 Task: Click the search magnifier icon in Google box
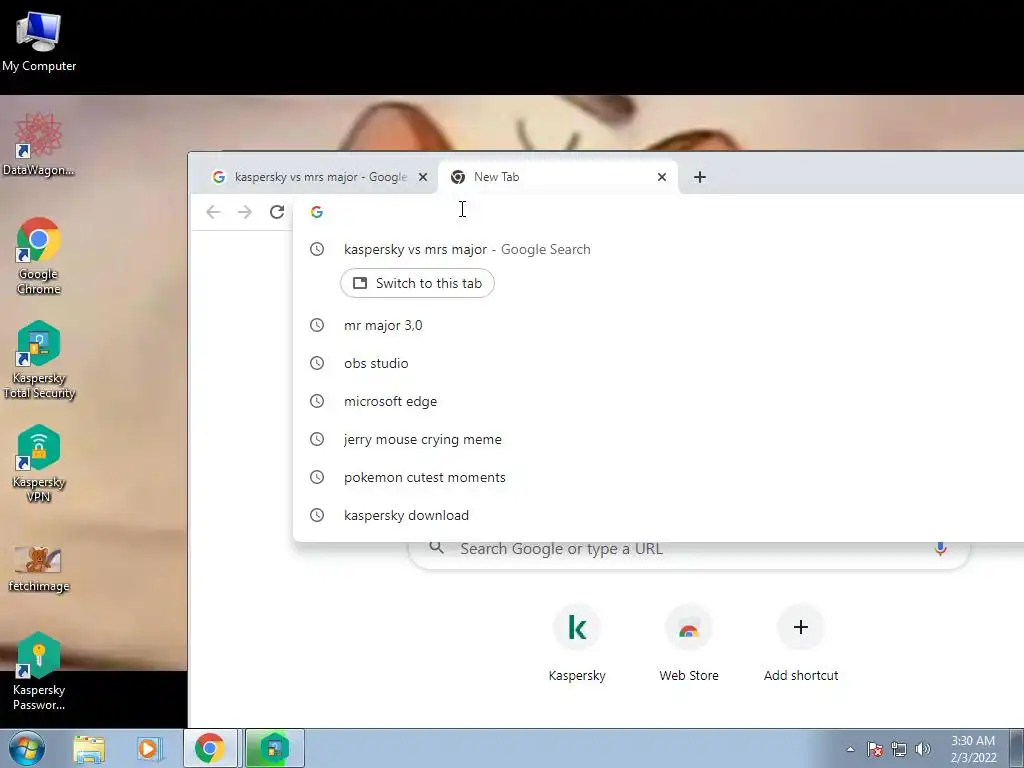point(436,548)
